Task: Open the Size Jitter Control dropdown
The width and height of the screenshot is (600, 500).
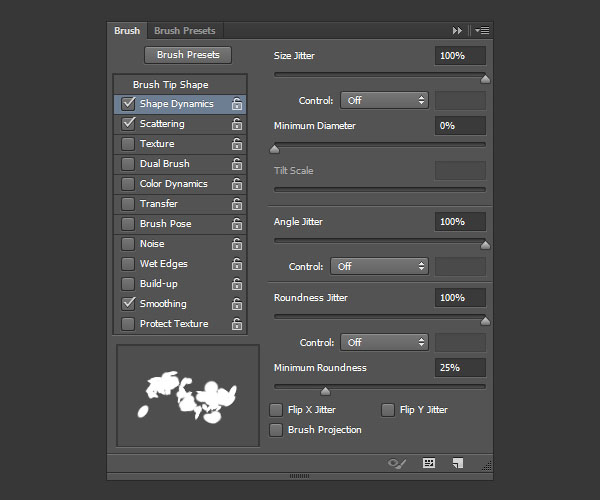Action: (384, 101)
